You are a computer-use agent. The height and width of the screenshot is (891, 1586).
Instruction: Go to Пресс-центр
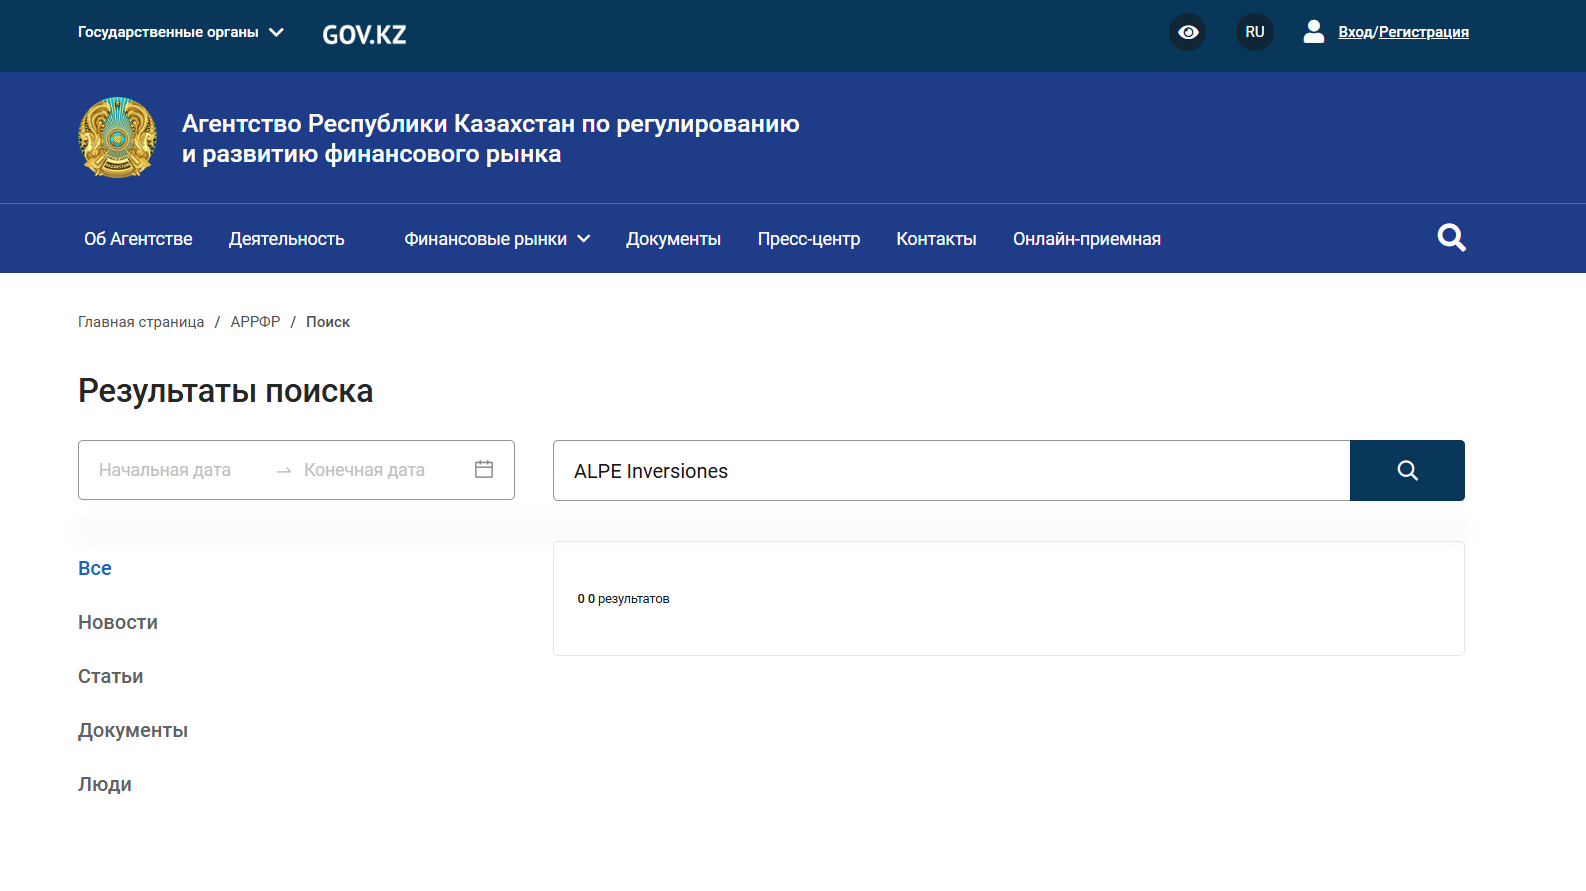pos(808,239)
